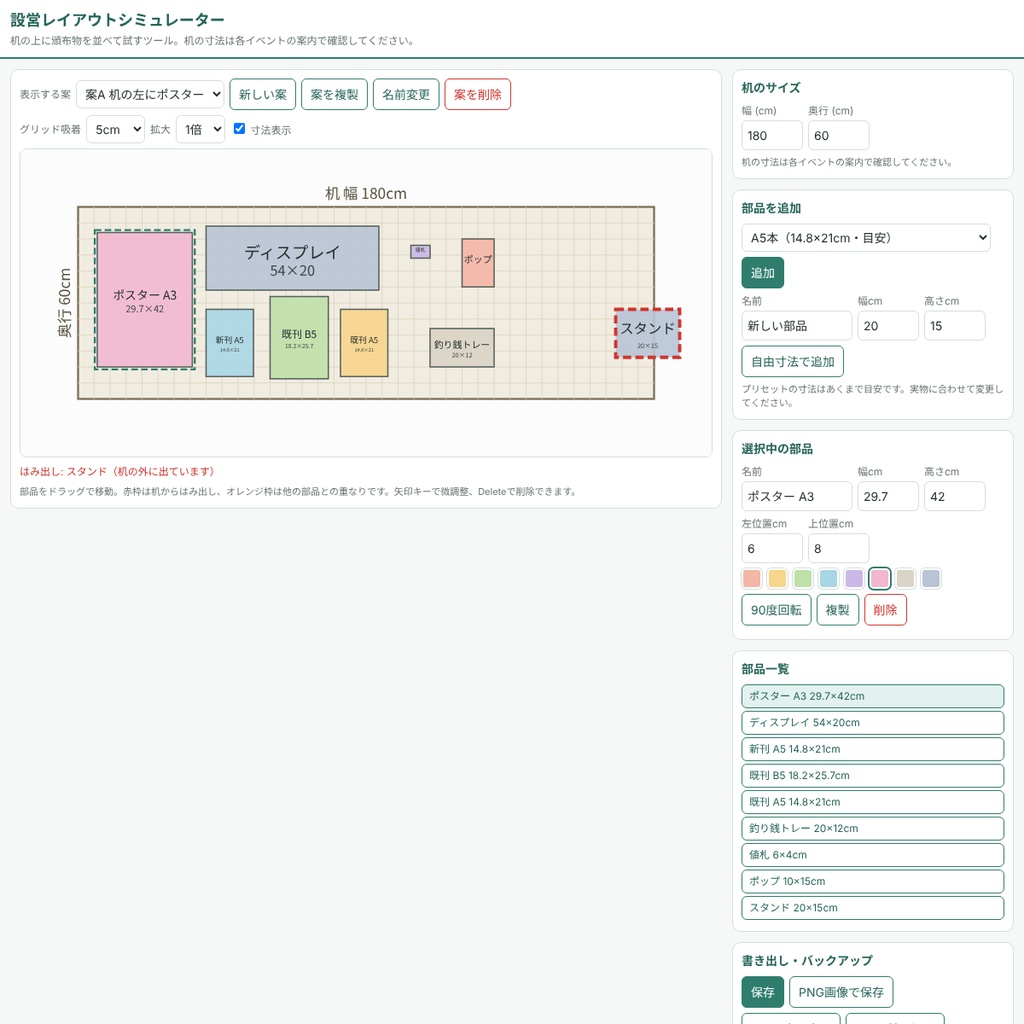Click the 上位置cm field showing 8
The image size is (1024, 1024).
(x=838, y=548)
